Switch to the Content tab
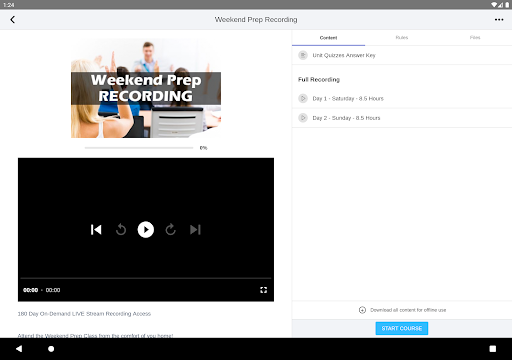The width and height of the screenshot is (512, 360). (x=328, y=38)
